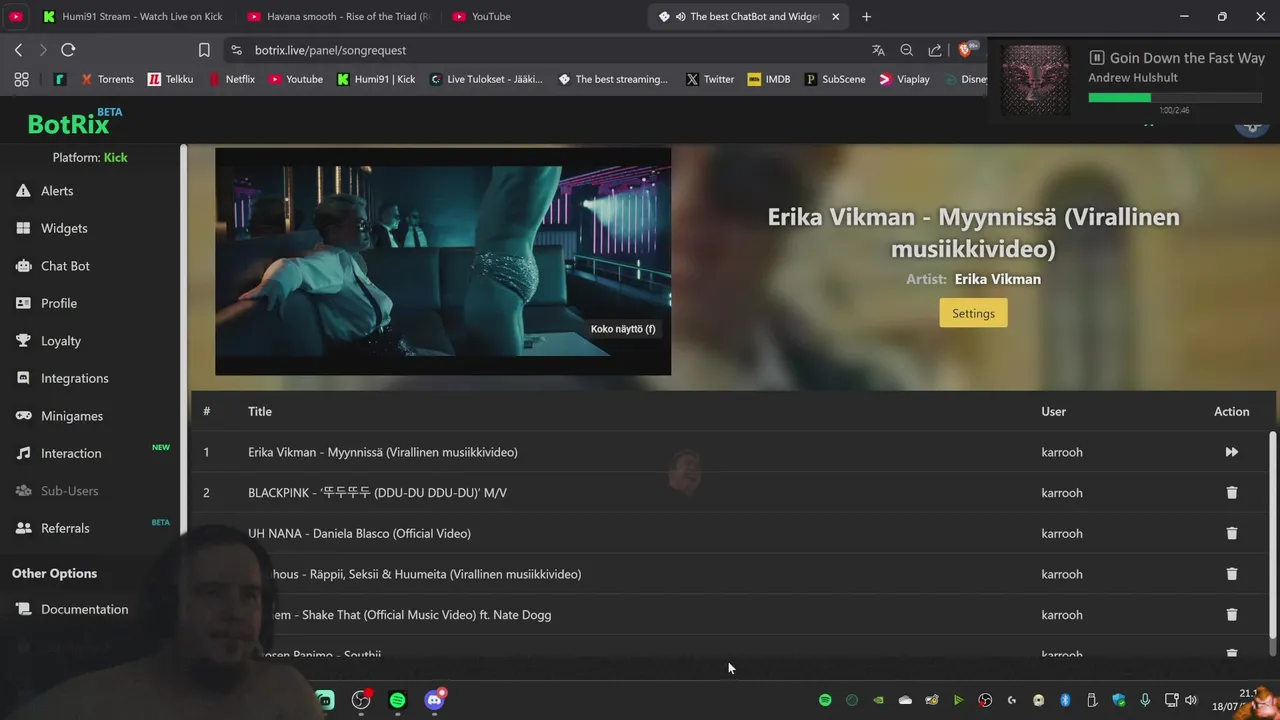Viewport: 1280px width, 720px height.
Task: Click the Title column header
Action: coord(260,411)
